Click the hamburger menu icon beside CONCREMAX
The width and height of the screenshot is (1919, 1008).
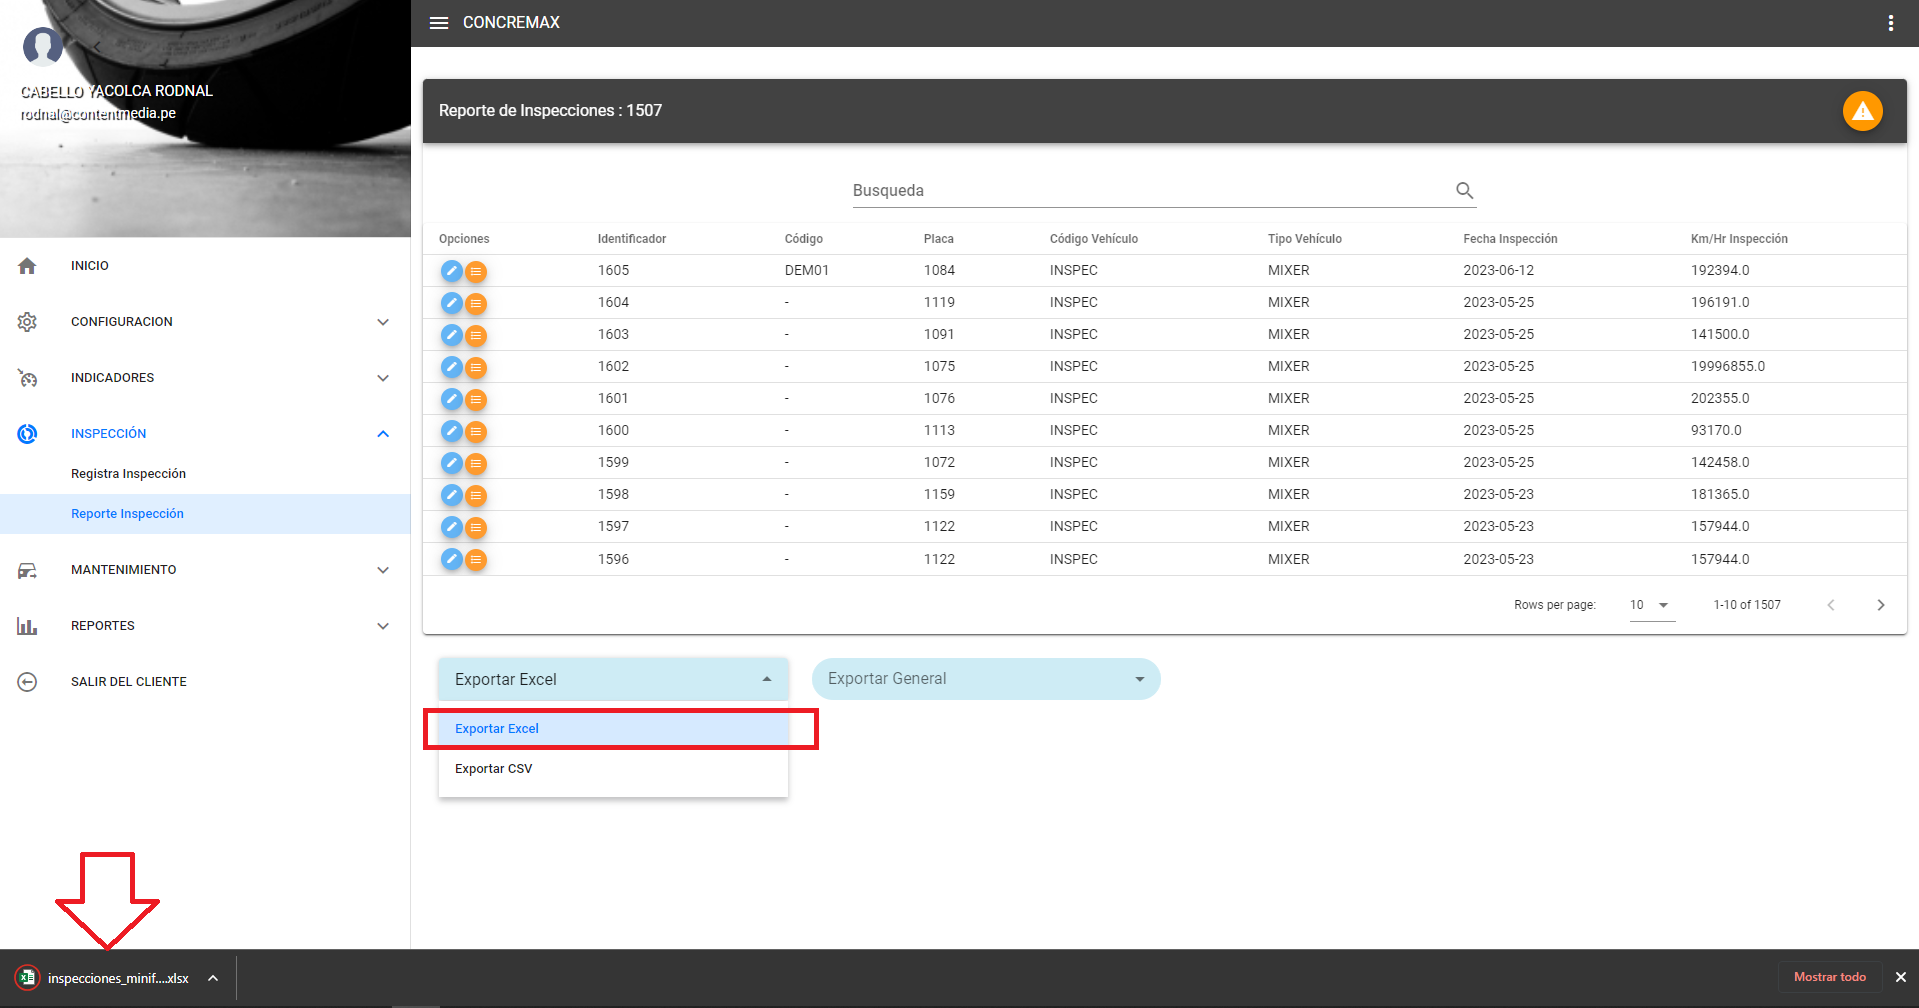[x=438, y=23]
